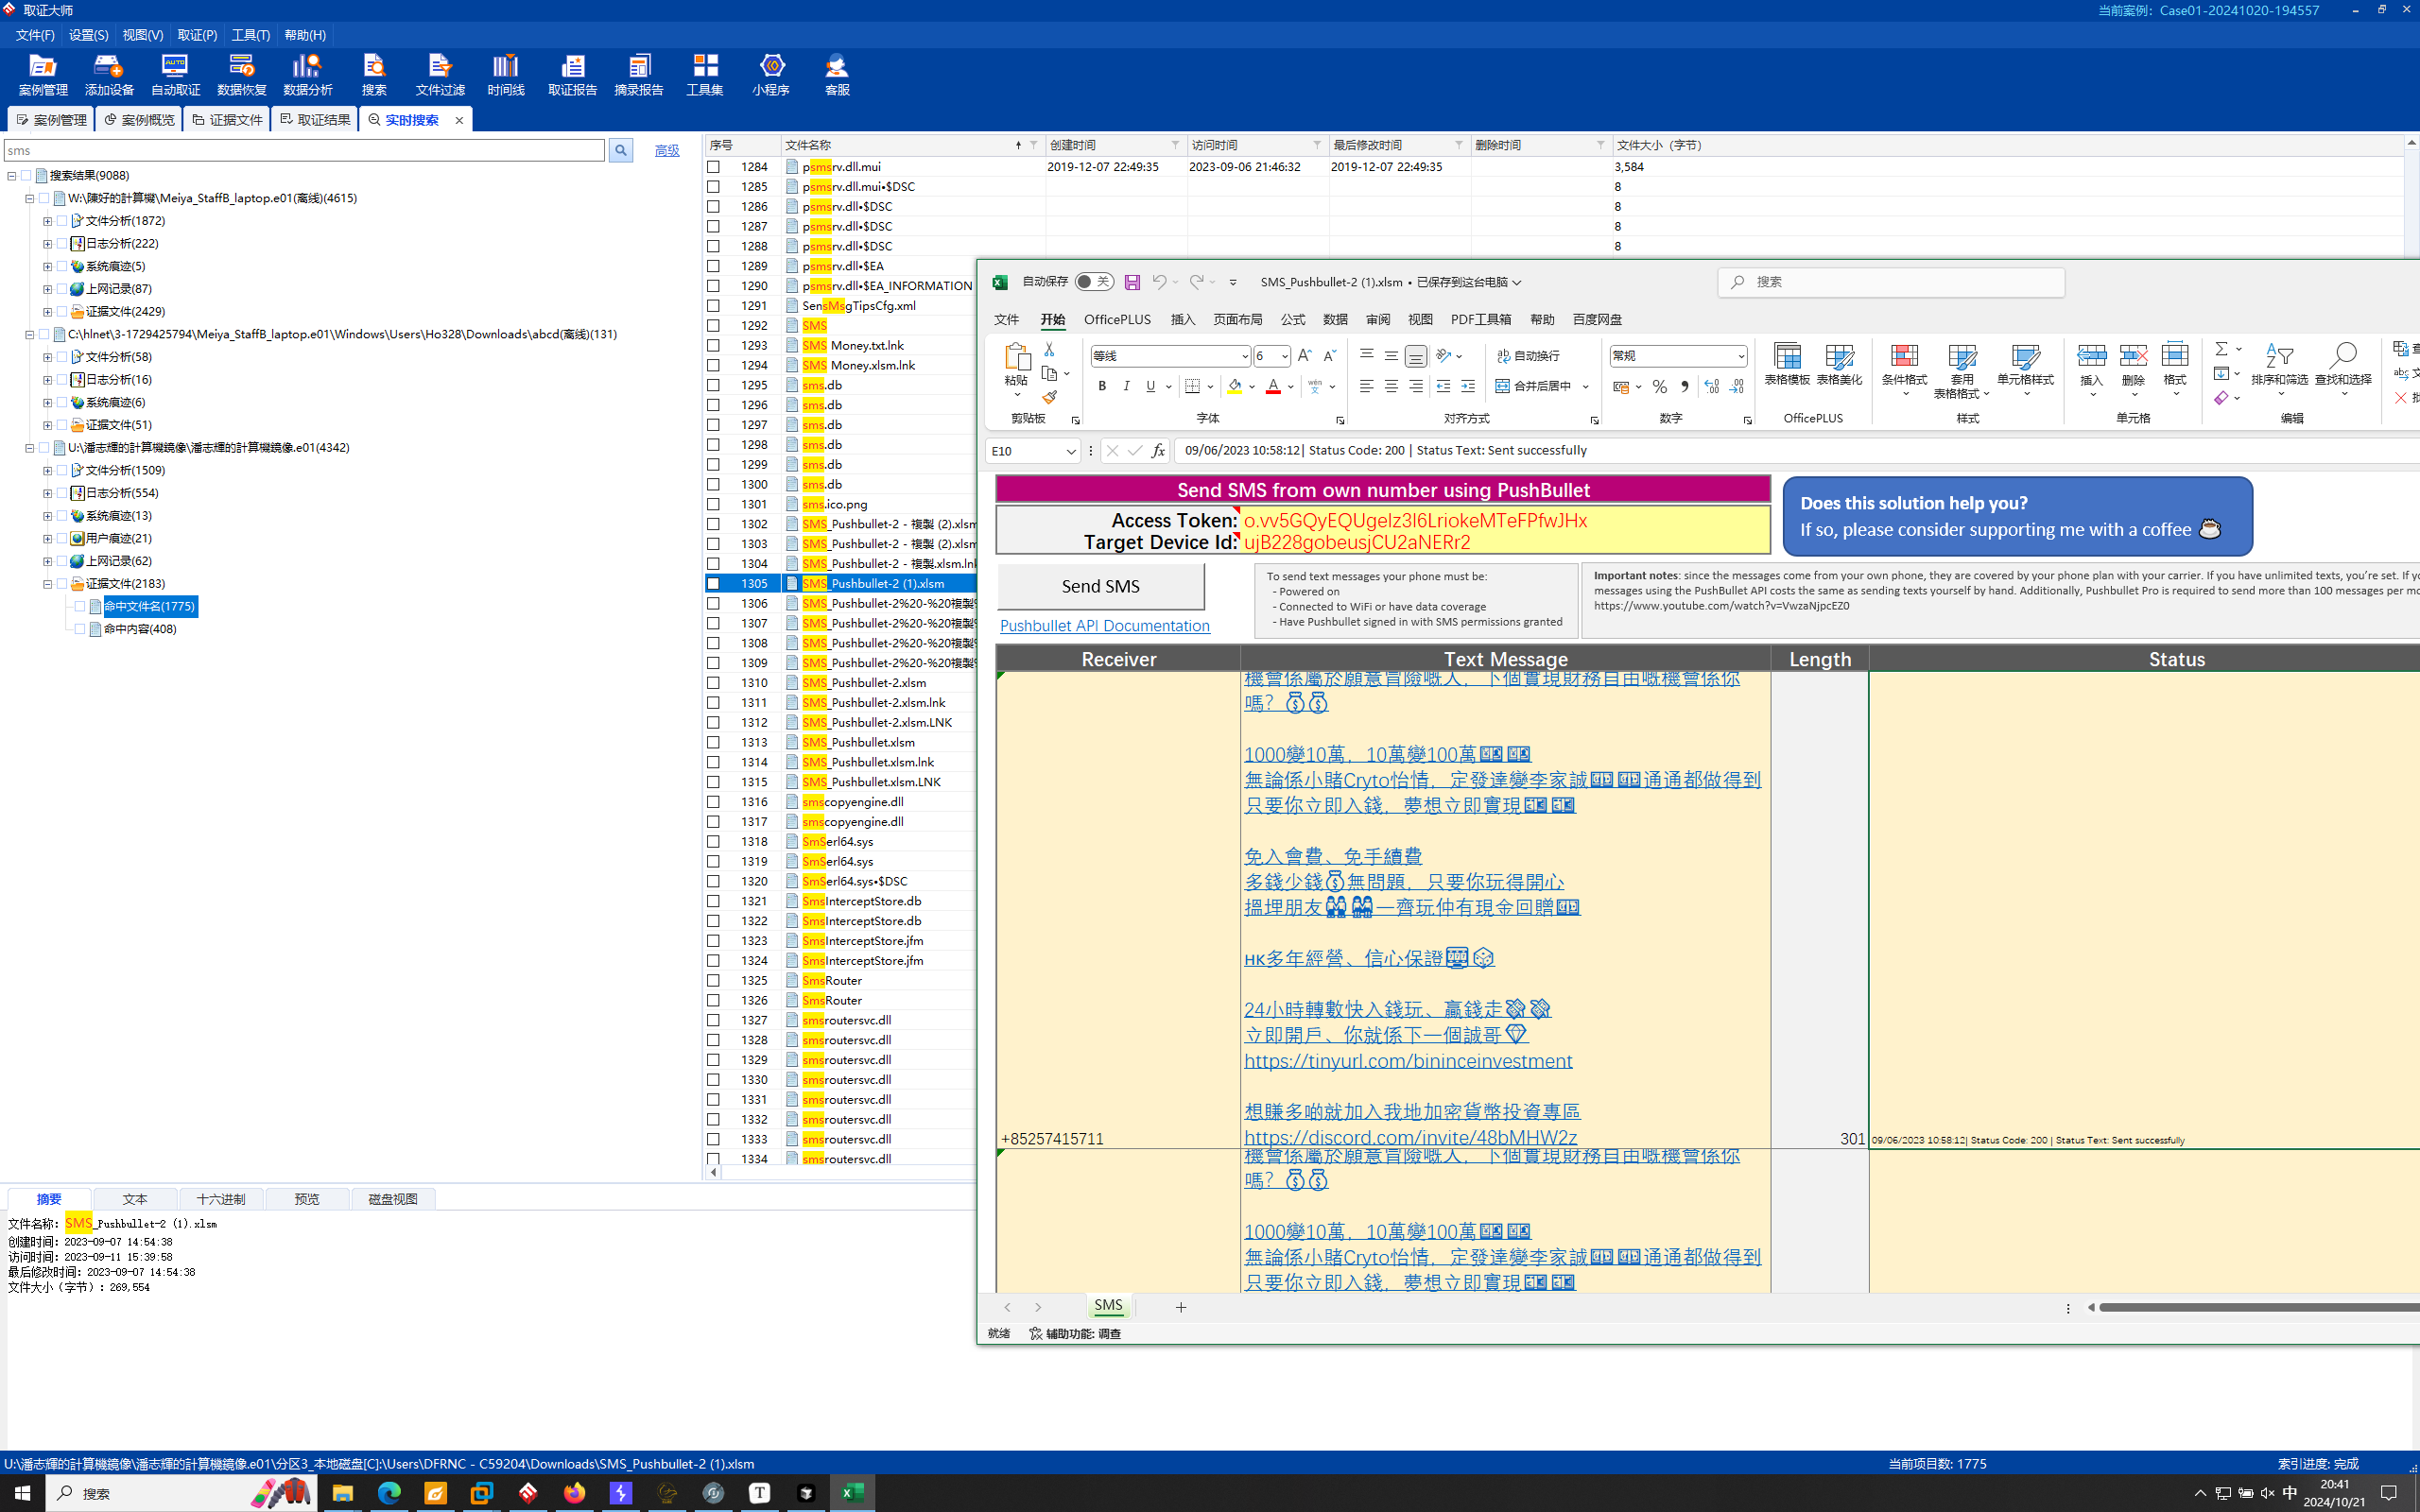Start 自动取证 from the toolbar
The height and width of the screenshot is (1512, 2420).
(175, 75)
